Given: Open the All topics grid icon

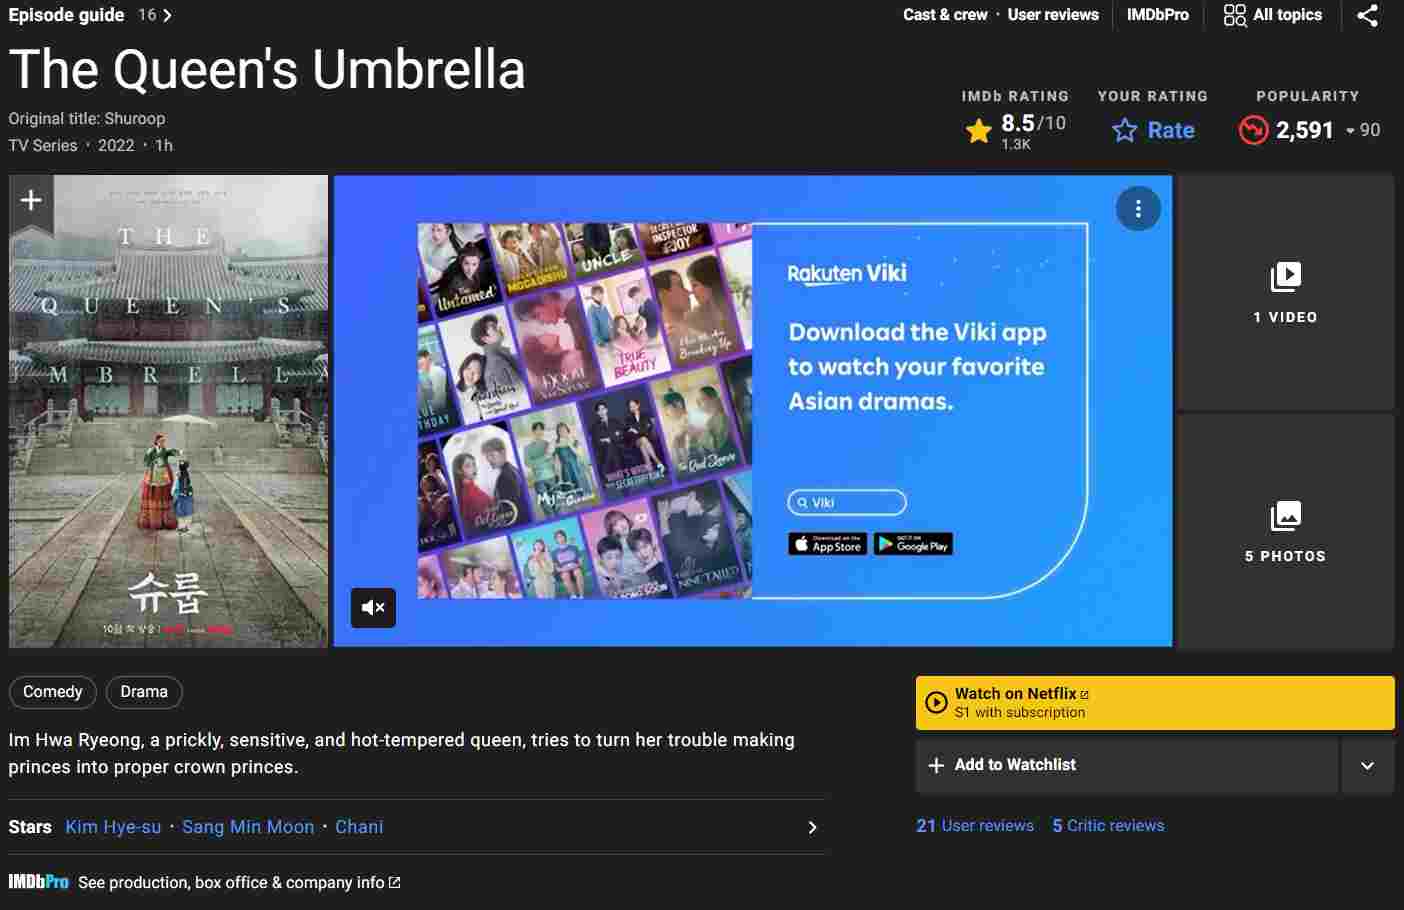Looking at the screenshot, I should pos(1235,15).
